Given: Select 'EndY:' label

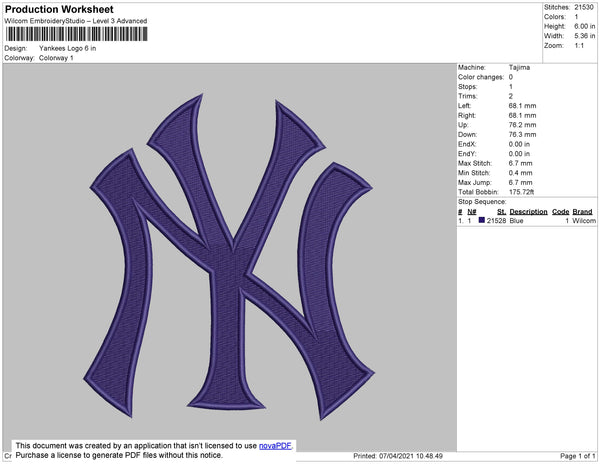Looking at the screenshot, I should [x=467, y=154].
